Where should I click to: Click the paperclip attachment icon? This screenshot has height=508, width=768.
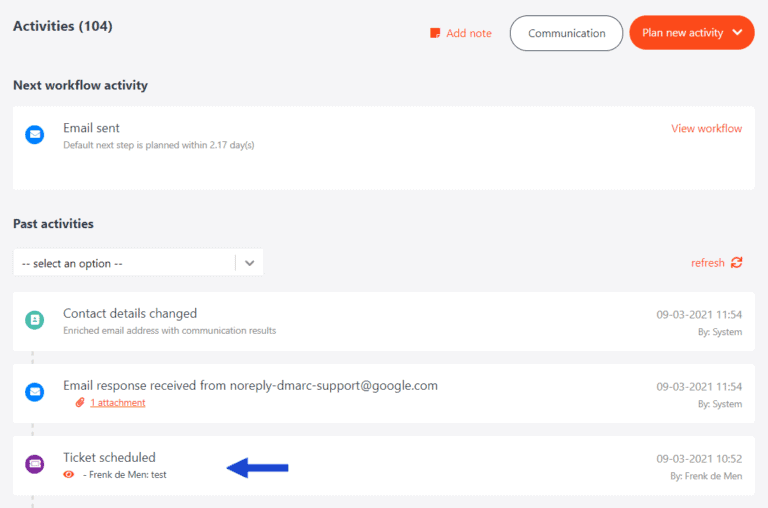pos(80,403)
